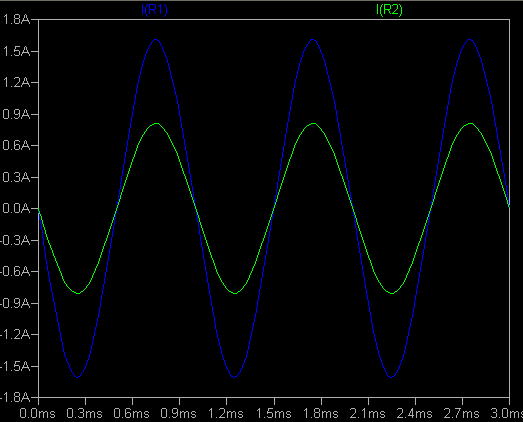Click the first green I(R2) positive peak
Image resolution: width=523 pixels, height=422 pixels.
point(156,124)
